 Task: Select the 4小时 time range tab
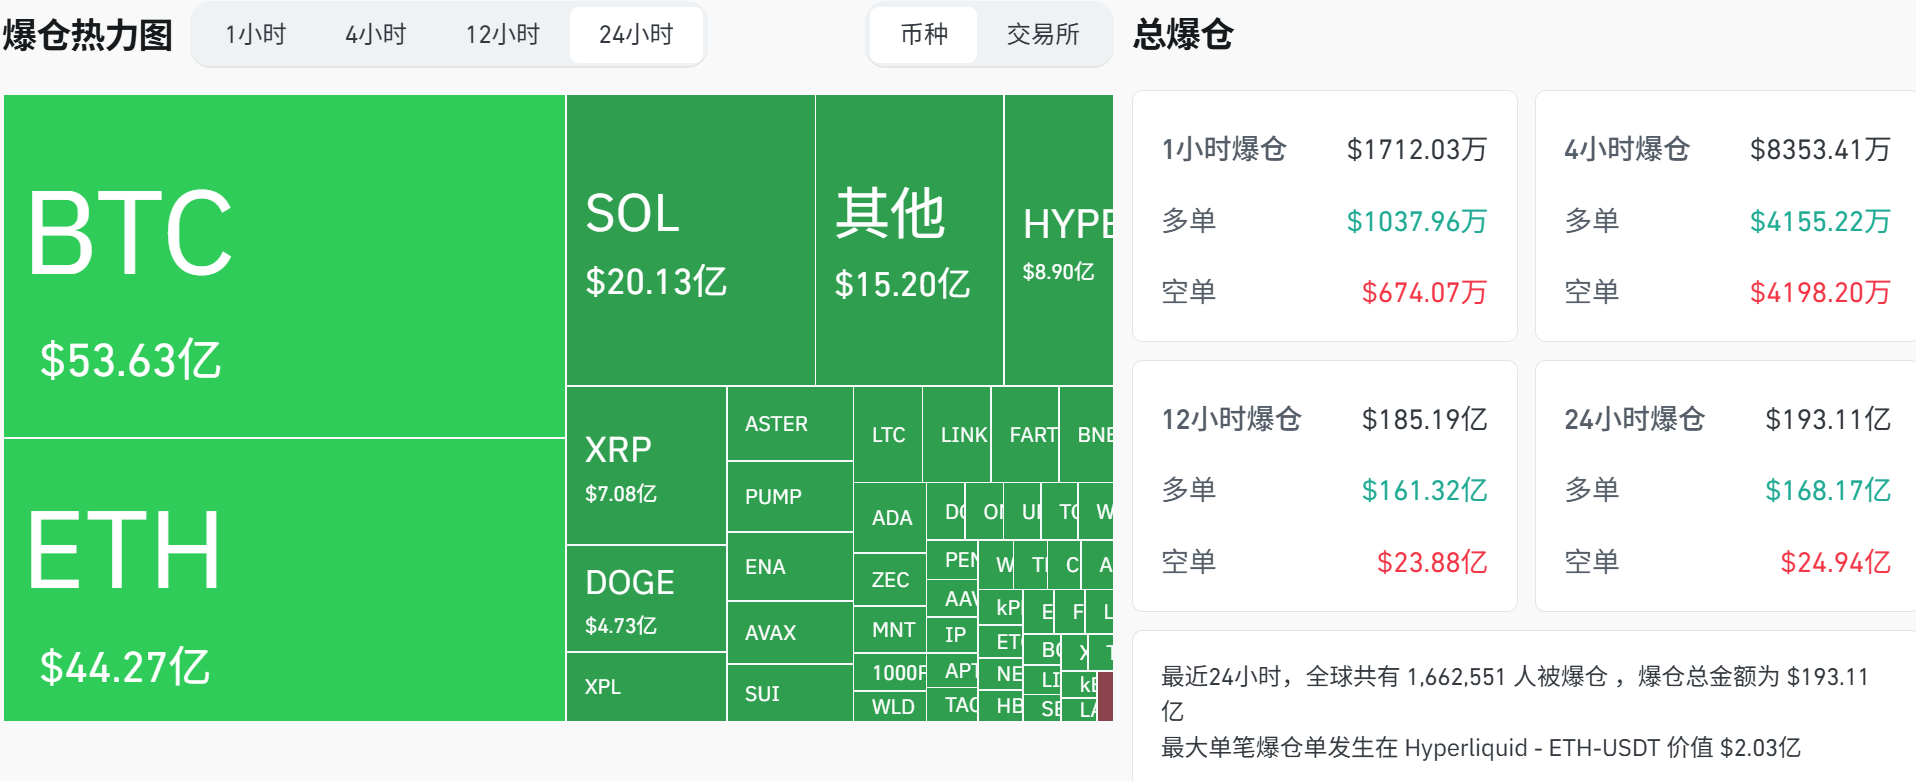pos(376,35)
